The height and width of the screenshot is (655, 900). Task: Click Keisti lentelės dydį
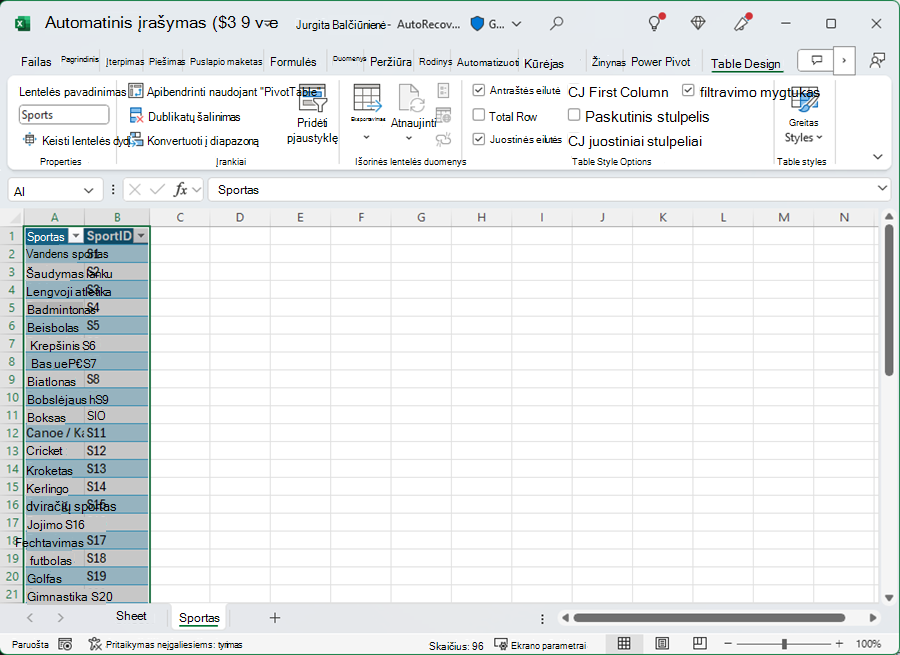tap(77, 141)
